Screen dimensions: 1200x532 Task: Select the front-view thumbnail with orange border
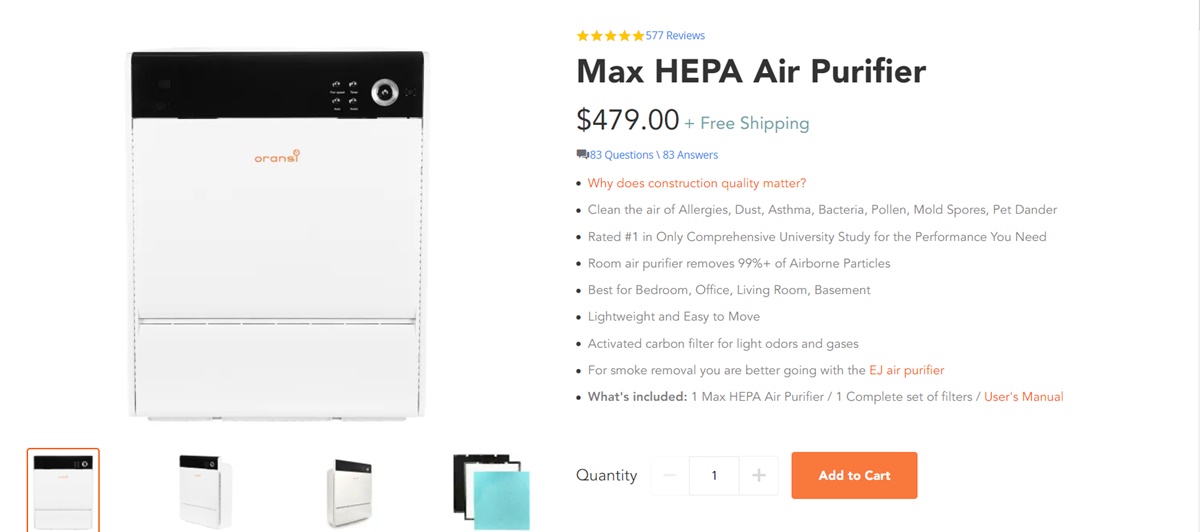click(x=63, y=490)
